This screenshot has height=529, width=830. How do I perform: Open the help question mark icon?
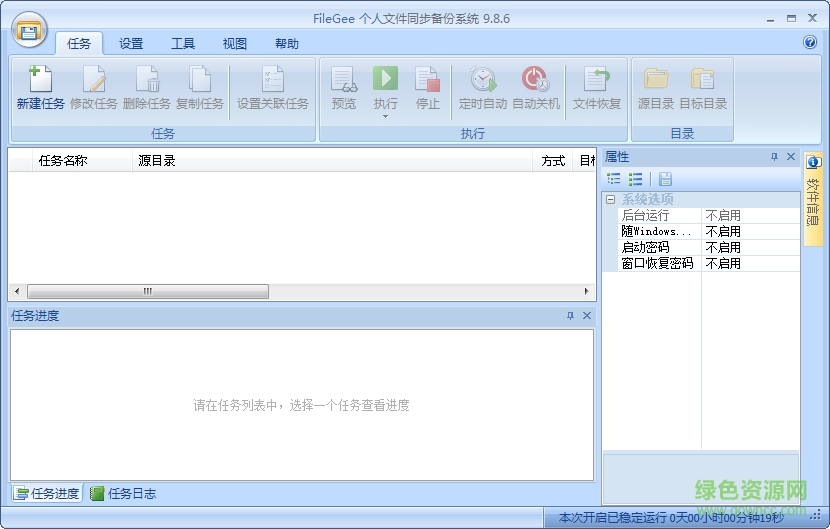pos(810,42)
